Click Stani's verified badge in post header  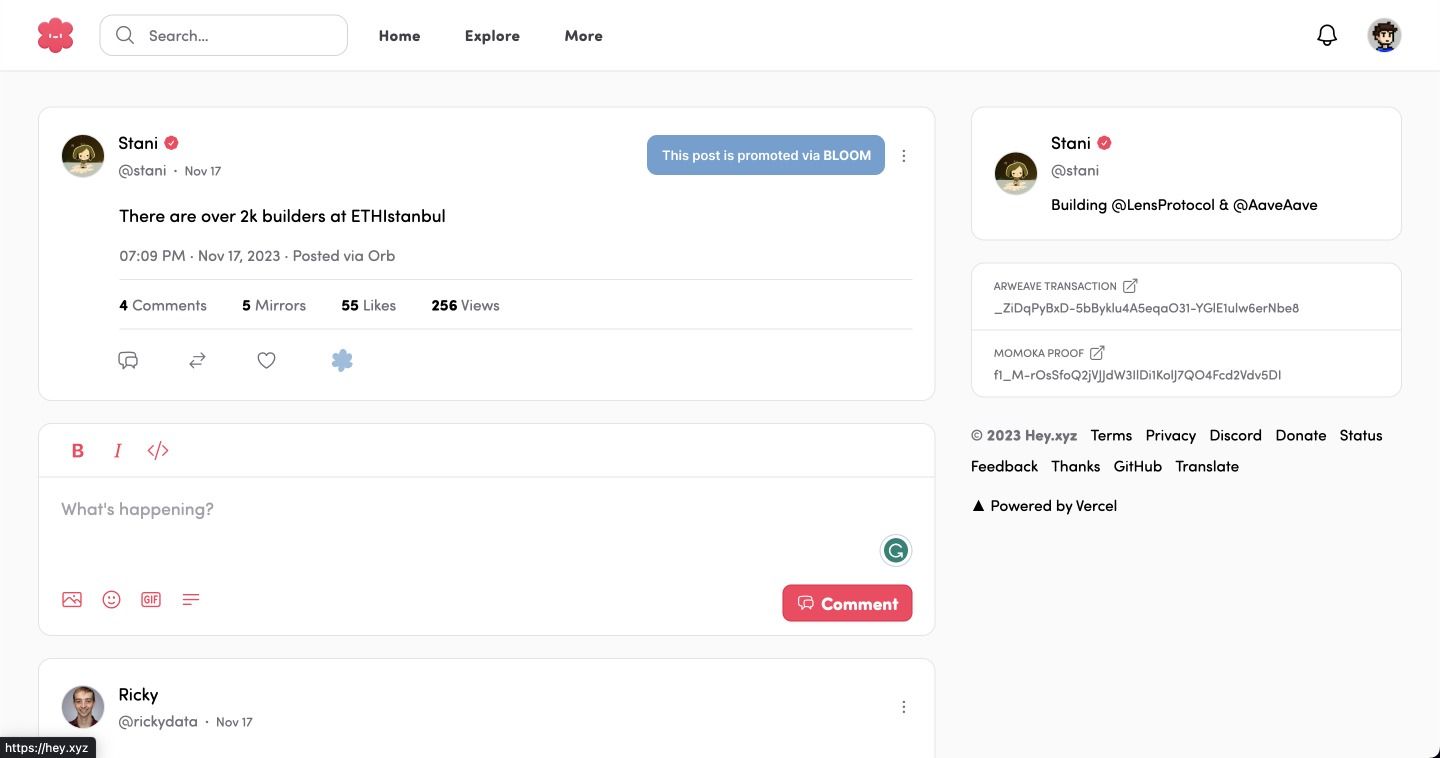172,143
